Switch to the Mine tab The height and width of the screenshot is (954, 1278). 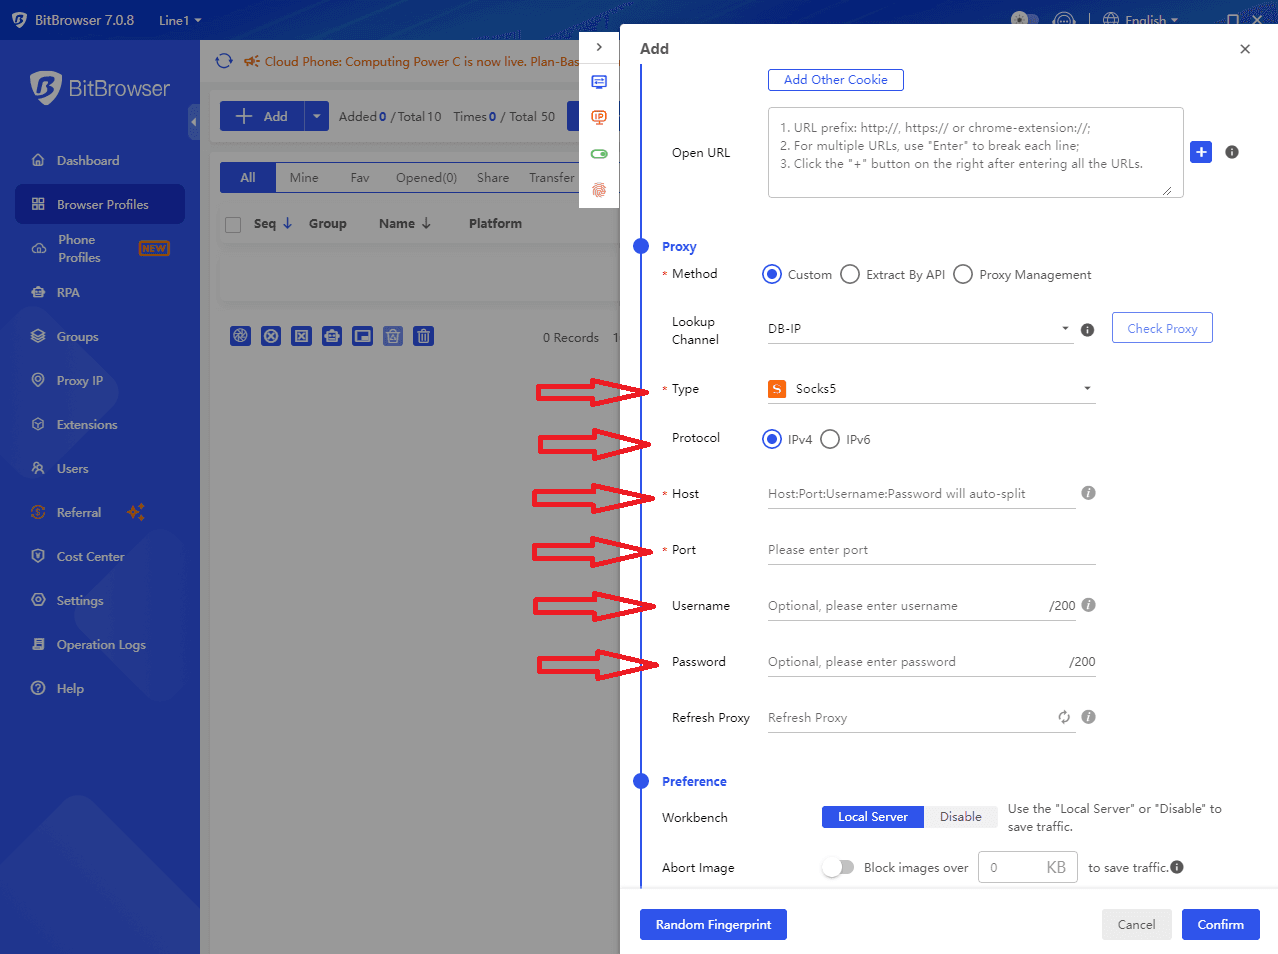click(x=304, y=178)
